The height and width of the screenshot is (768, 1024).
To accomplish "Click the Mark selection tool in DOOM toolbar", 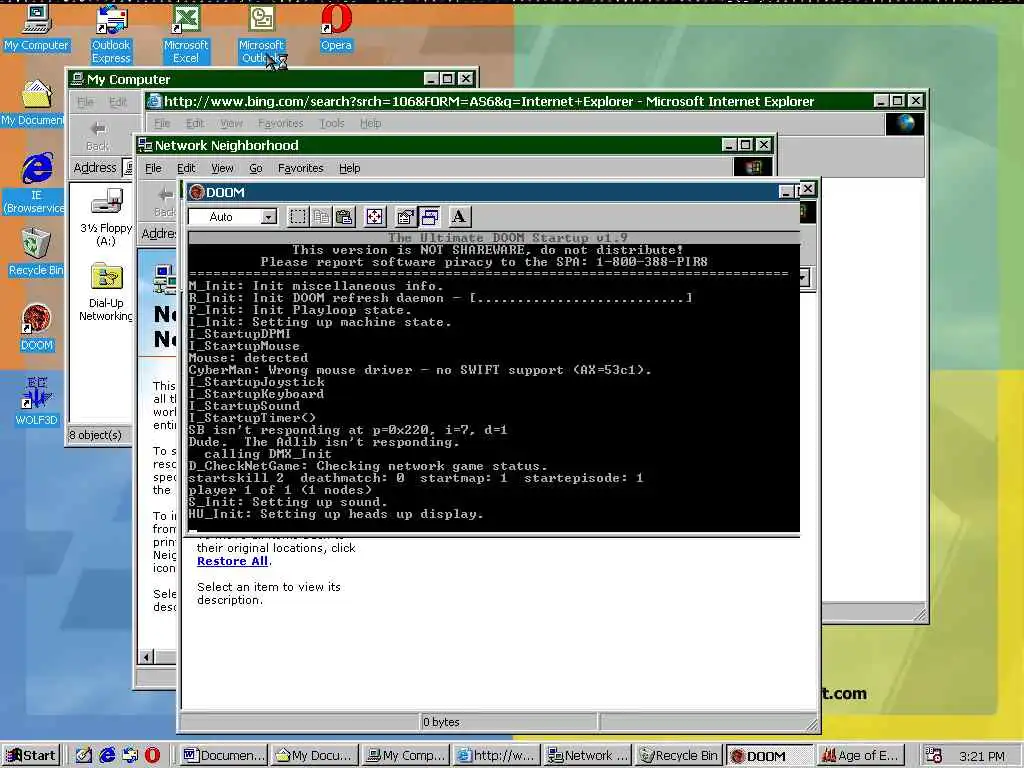I will click(298, 217).
